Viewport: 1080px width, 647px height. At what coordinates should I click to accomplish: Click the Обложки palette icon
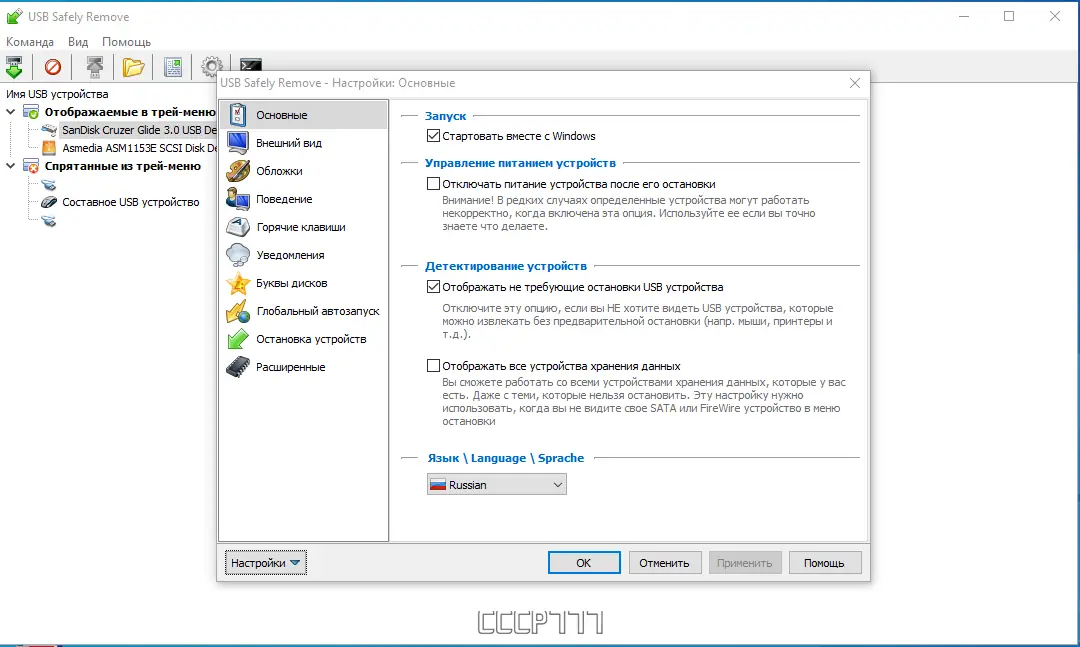pos(238,171)
